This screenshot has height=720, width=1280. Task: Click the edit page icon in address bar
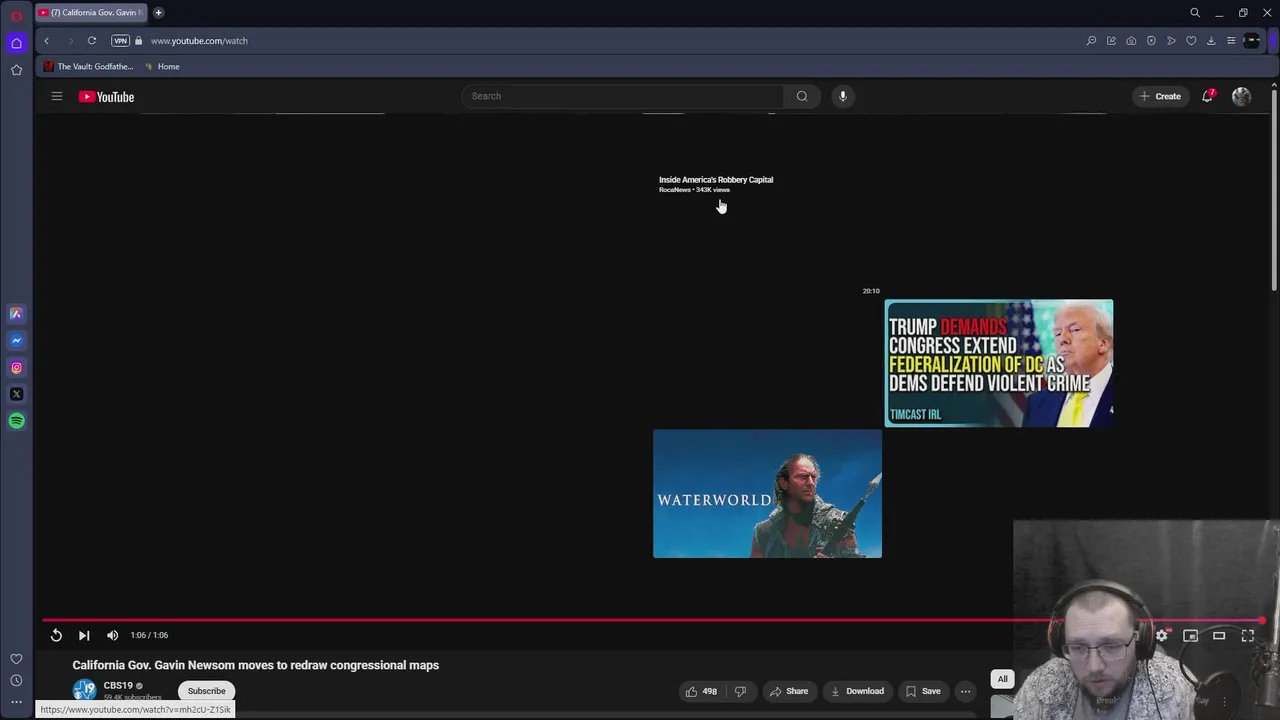pyautogui.click(x=1111, y=41)
